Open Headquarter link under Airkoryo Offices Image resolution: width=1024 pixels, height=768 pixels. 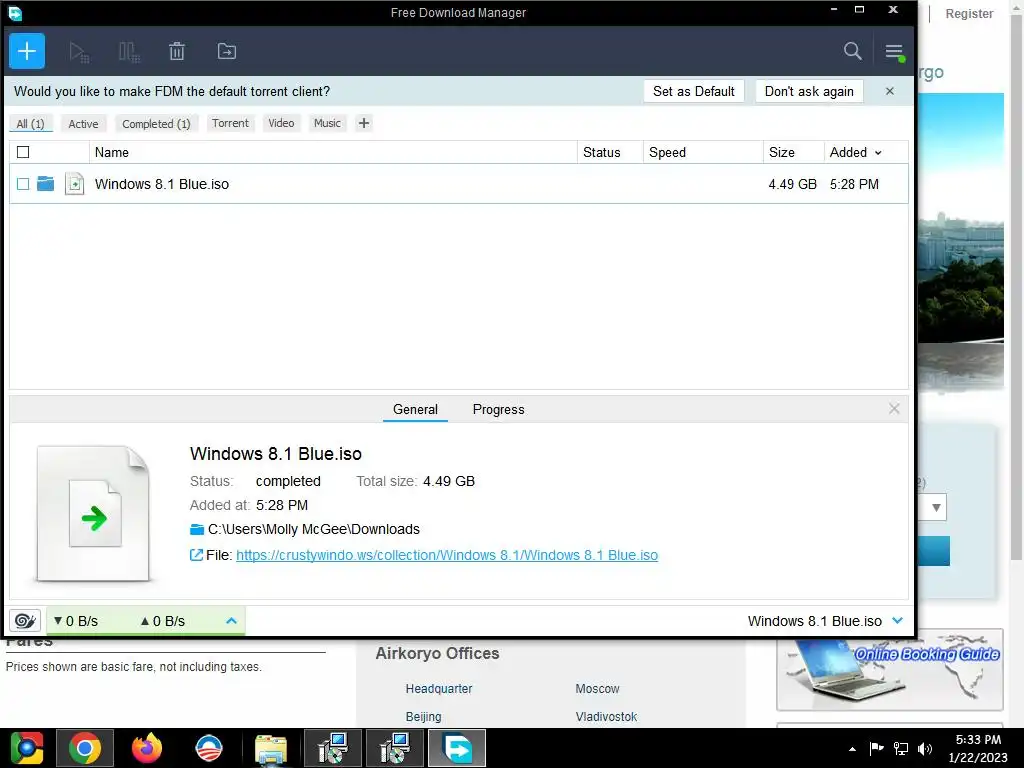pos(439,688)
